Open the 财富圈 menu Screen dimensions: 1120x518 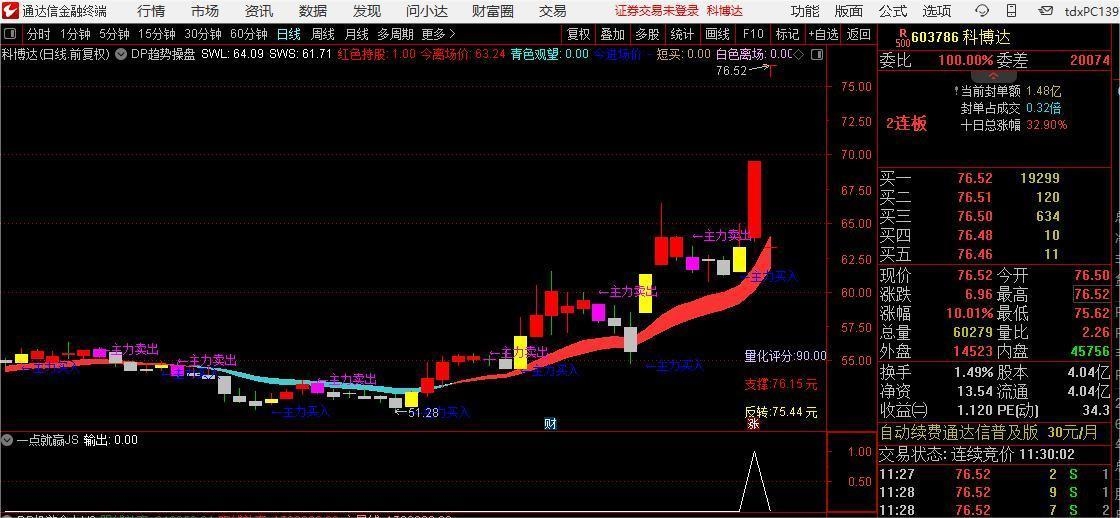(x=493, y=11)
